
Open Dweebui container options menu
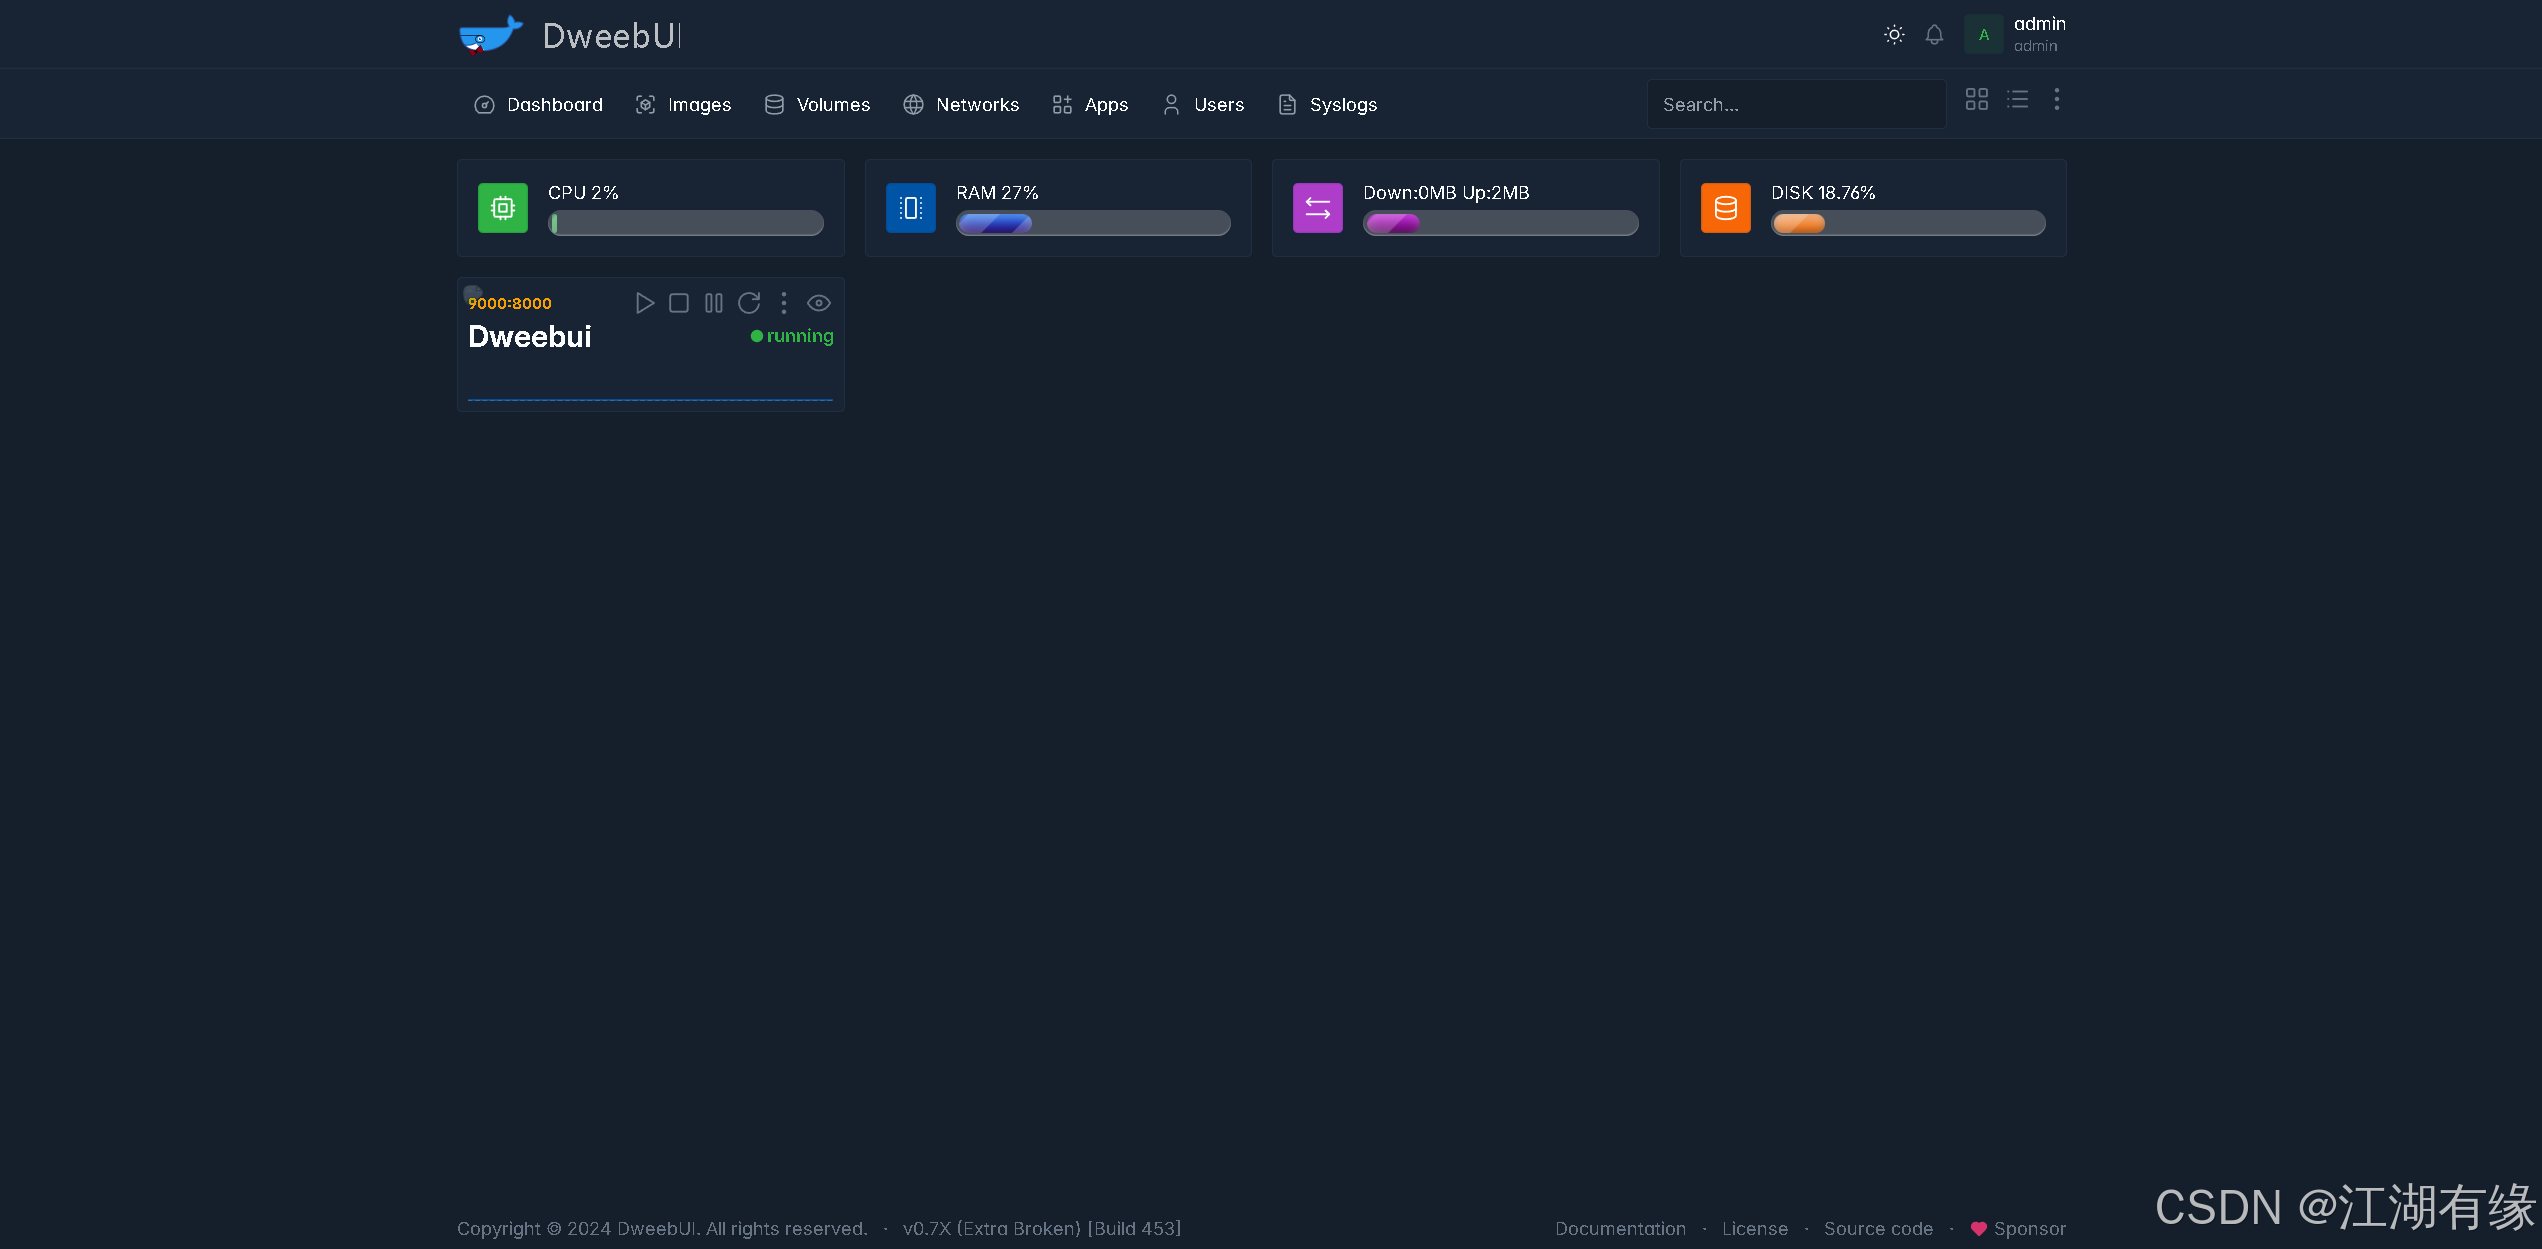point(784,303)
